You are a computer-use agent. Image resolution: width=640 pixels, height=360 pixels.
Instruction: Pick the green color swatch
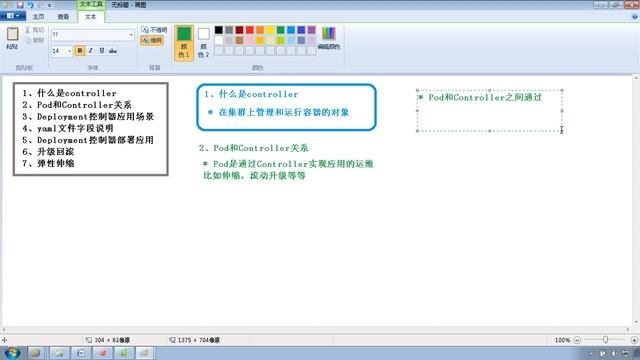click(280, 30)
